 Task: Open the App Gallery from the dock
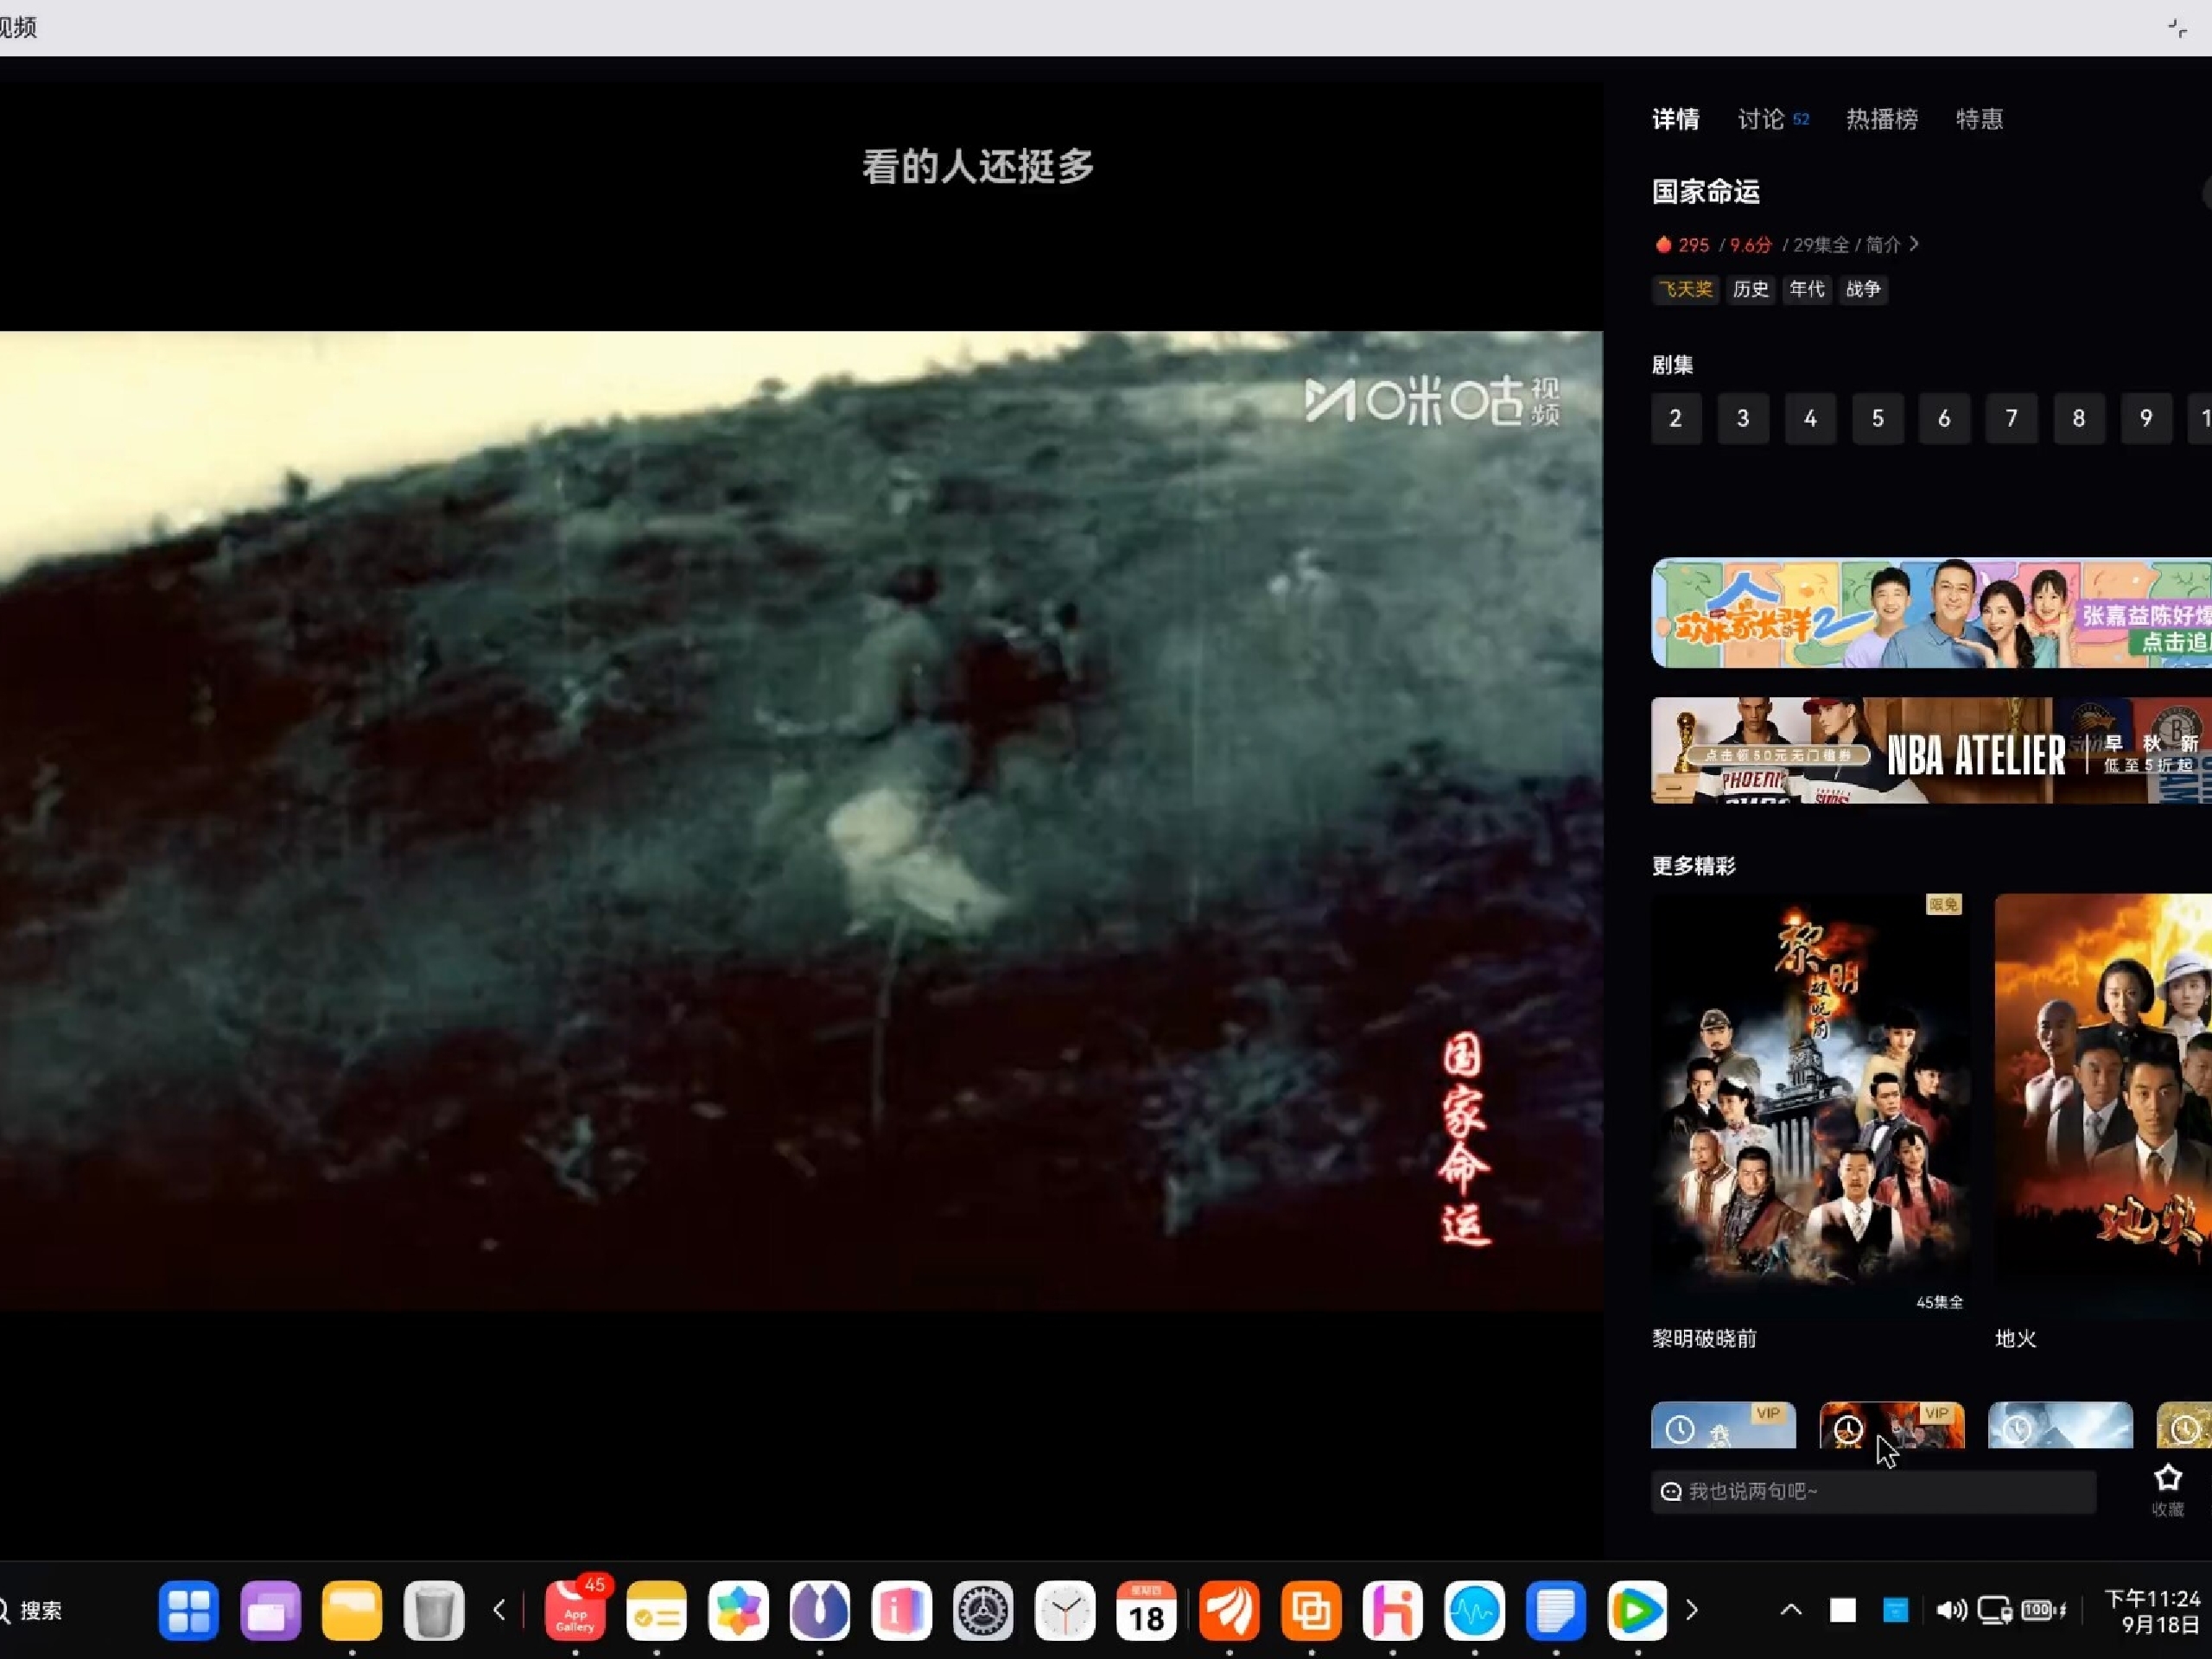pos(575,1610)
